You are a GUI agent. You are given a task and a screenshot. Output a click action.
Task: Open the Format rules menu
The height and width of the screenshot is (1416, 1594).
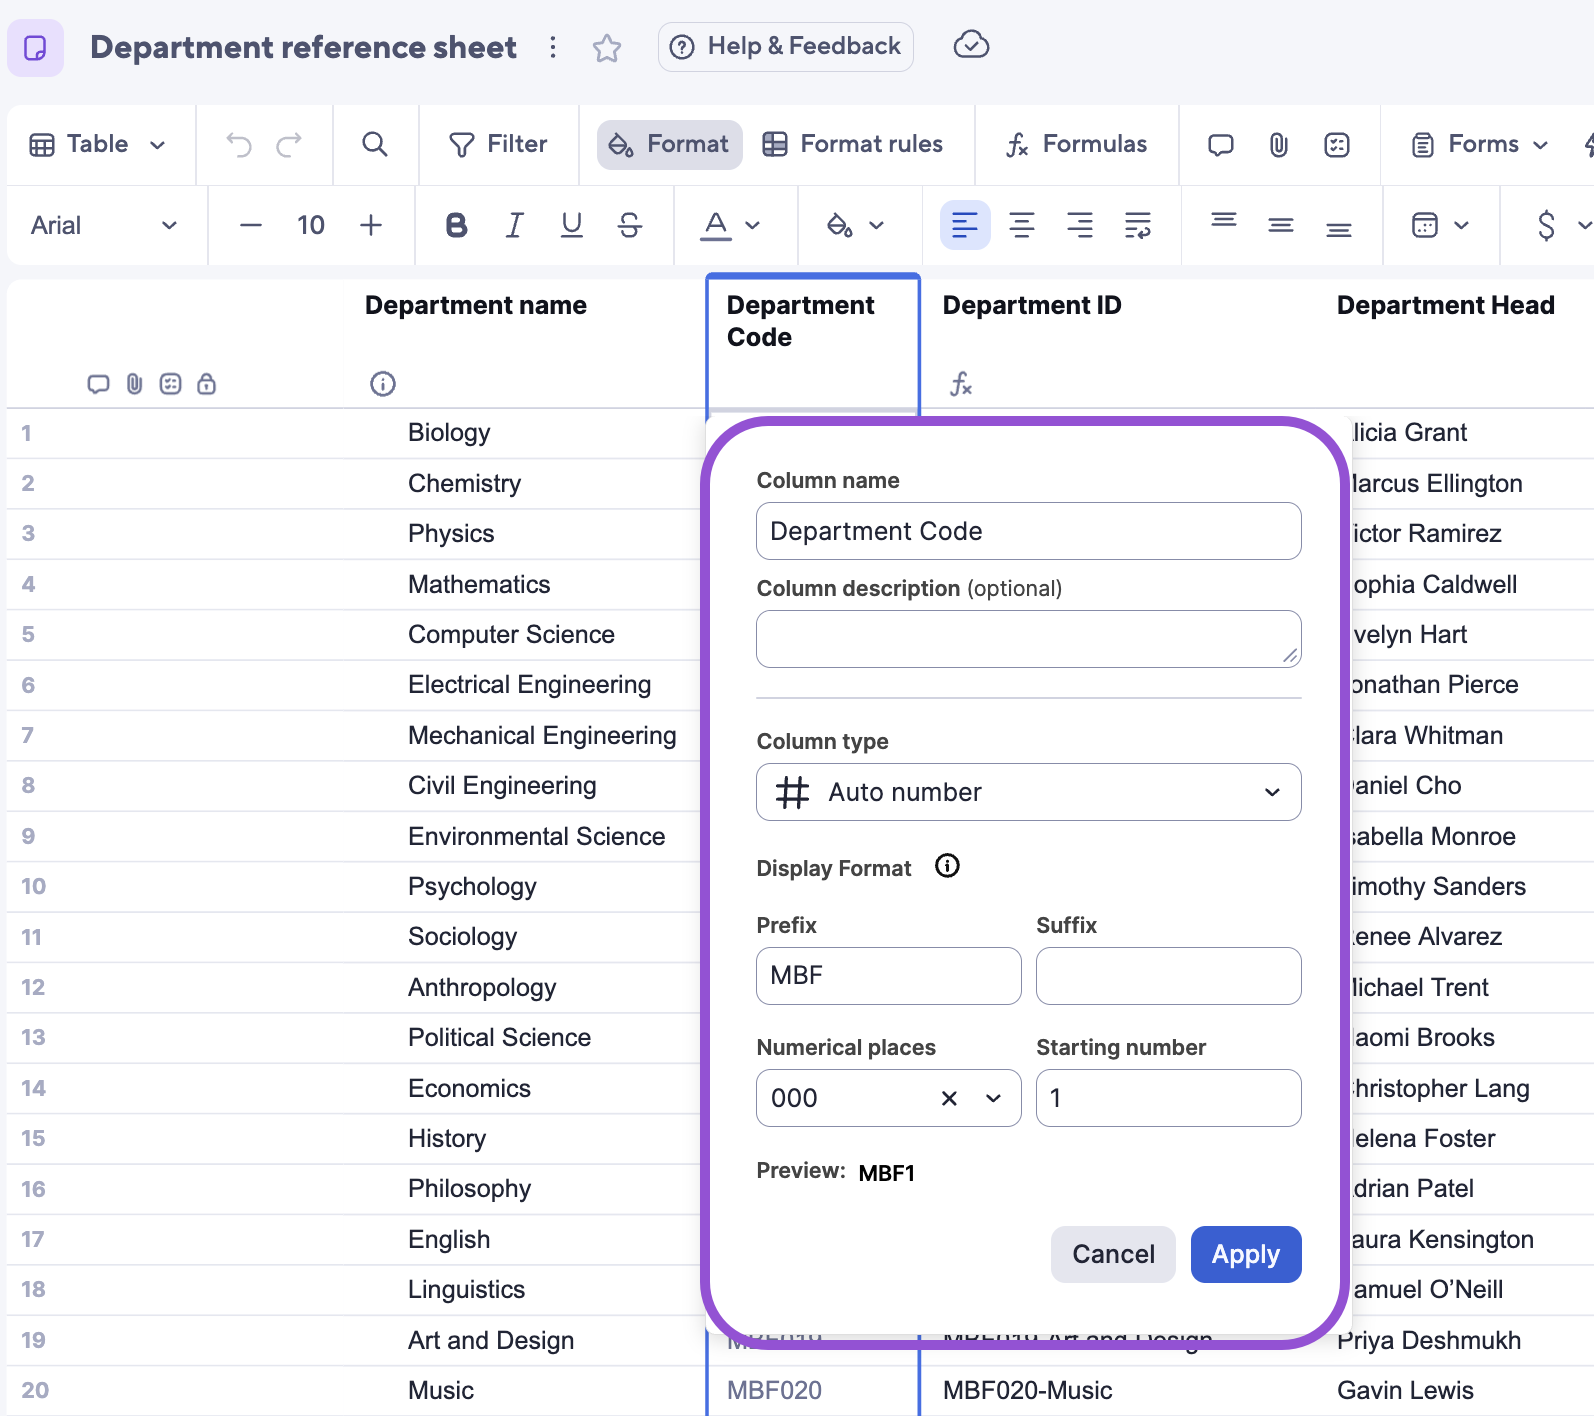pos(852,145)
